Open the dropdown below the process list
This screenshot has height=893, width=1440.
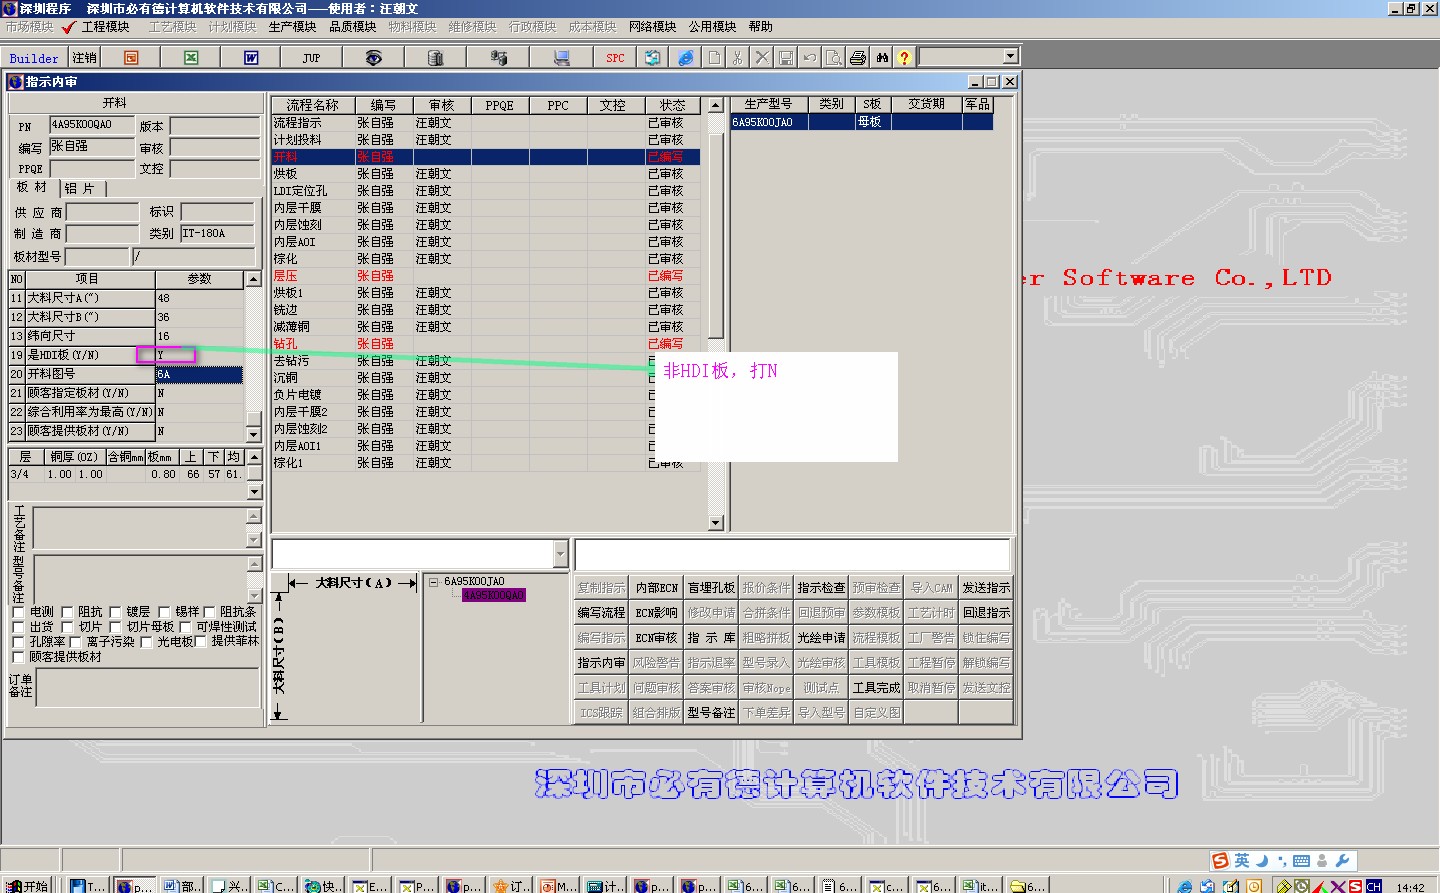tap(560, 554)
